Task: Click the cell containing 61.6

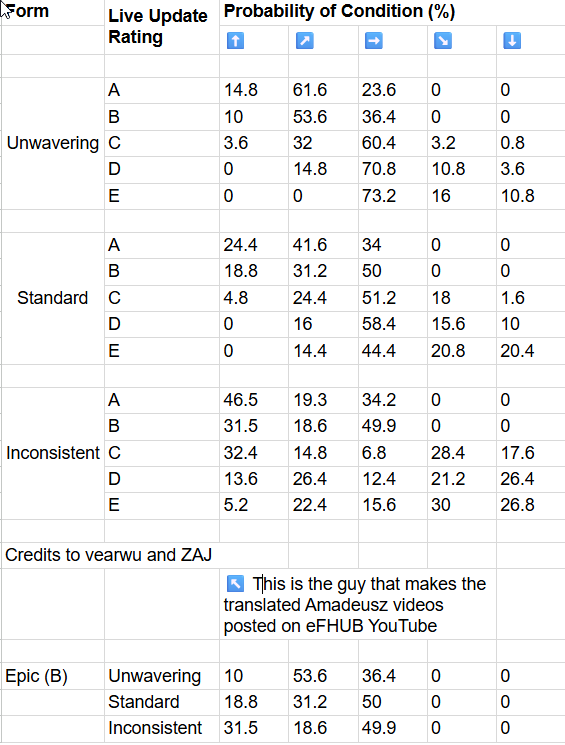Action: coord(323,90)
